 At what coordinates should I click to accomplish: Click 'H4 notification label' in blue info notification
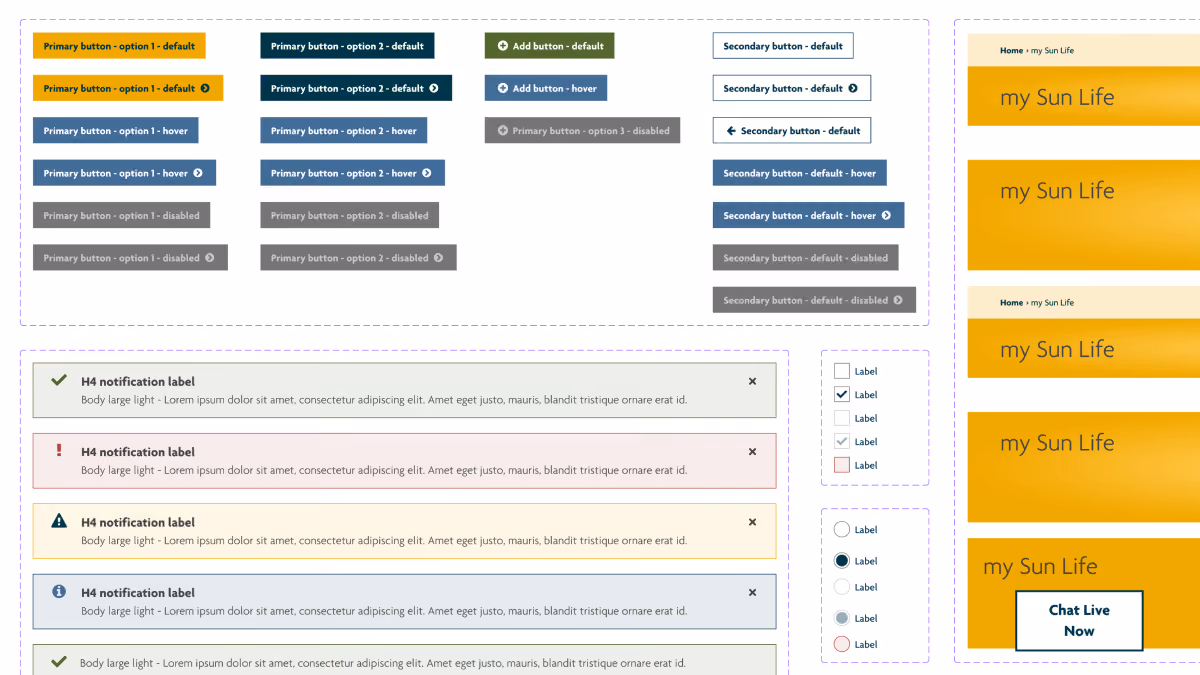pyautogui.click(x=138, y=593)
